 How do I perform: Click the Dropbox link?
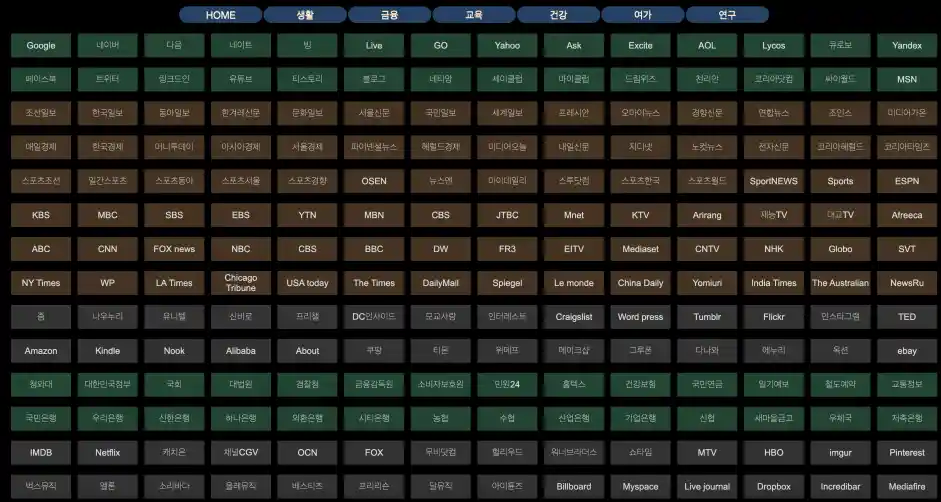point(774,486)
